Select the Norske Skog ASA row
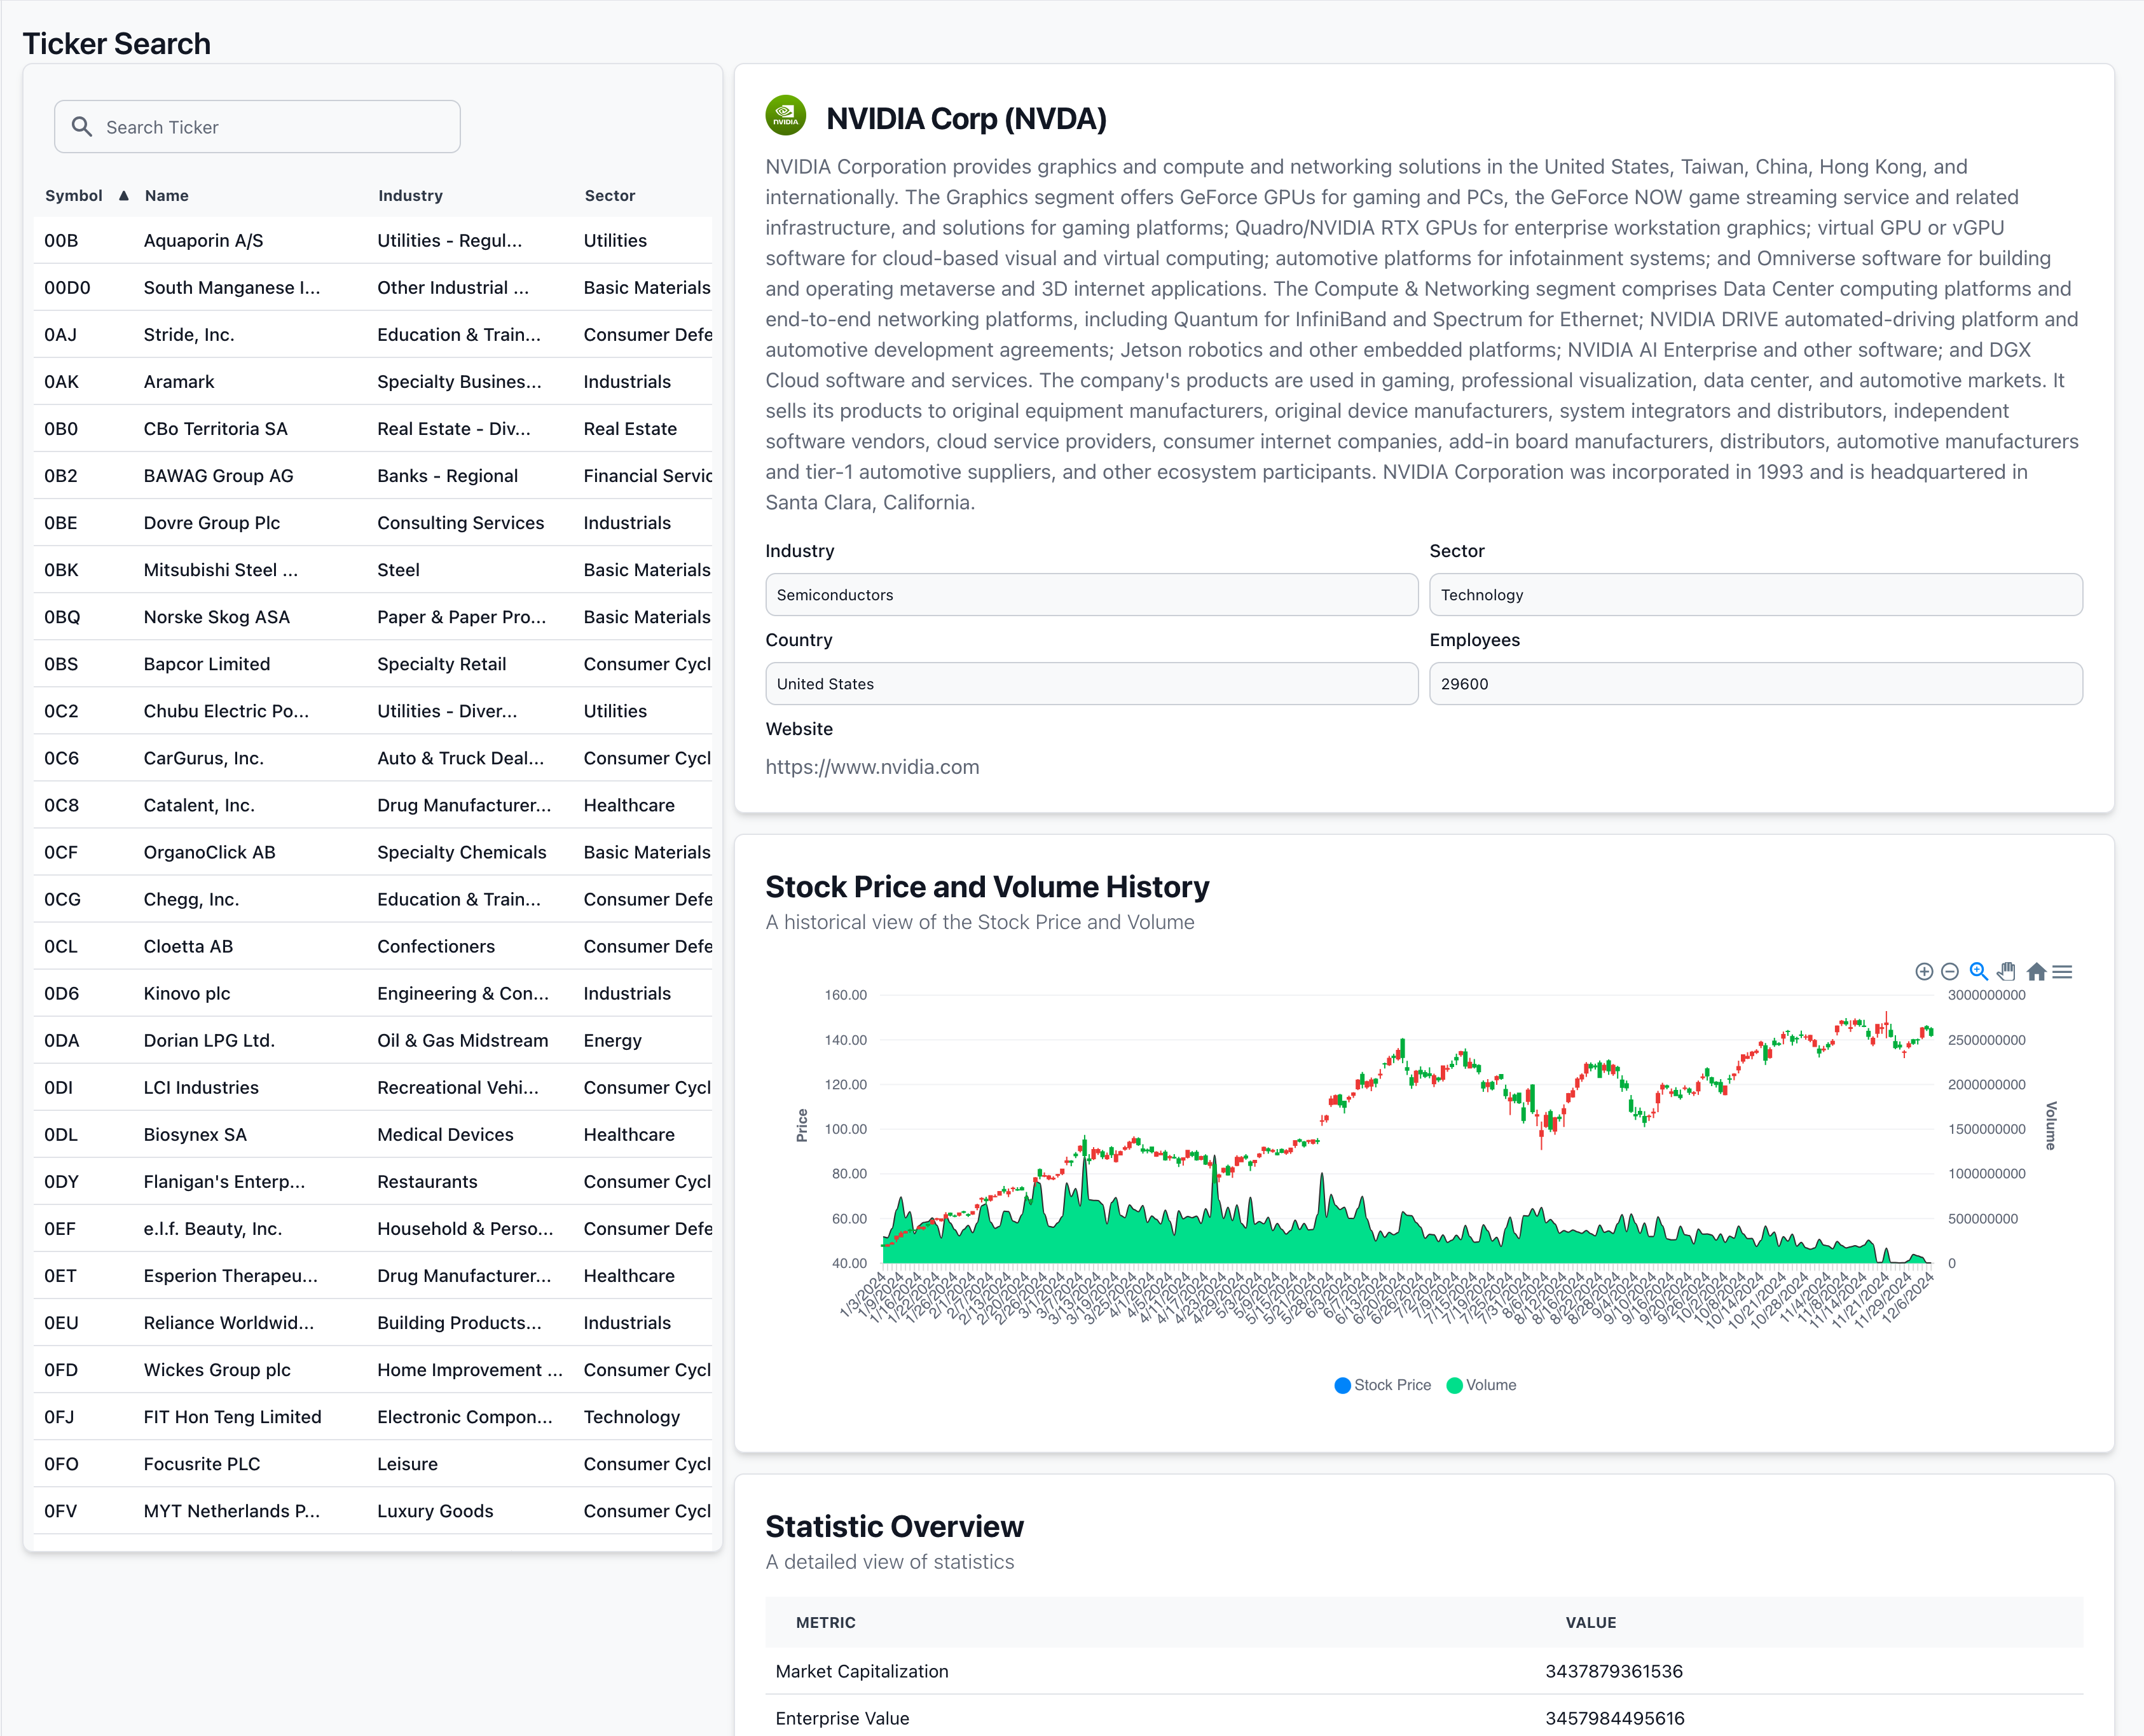This screenshot has width=2144, height=1736. pos(373,616)
